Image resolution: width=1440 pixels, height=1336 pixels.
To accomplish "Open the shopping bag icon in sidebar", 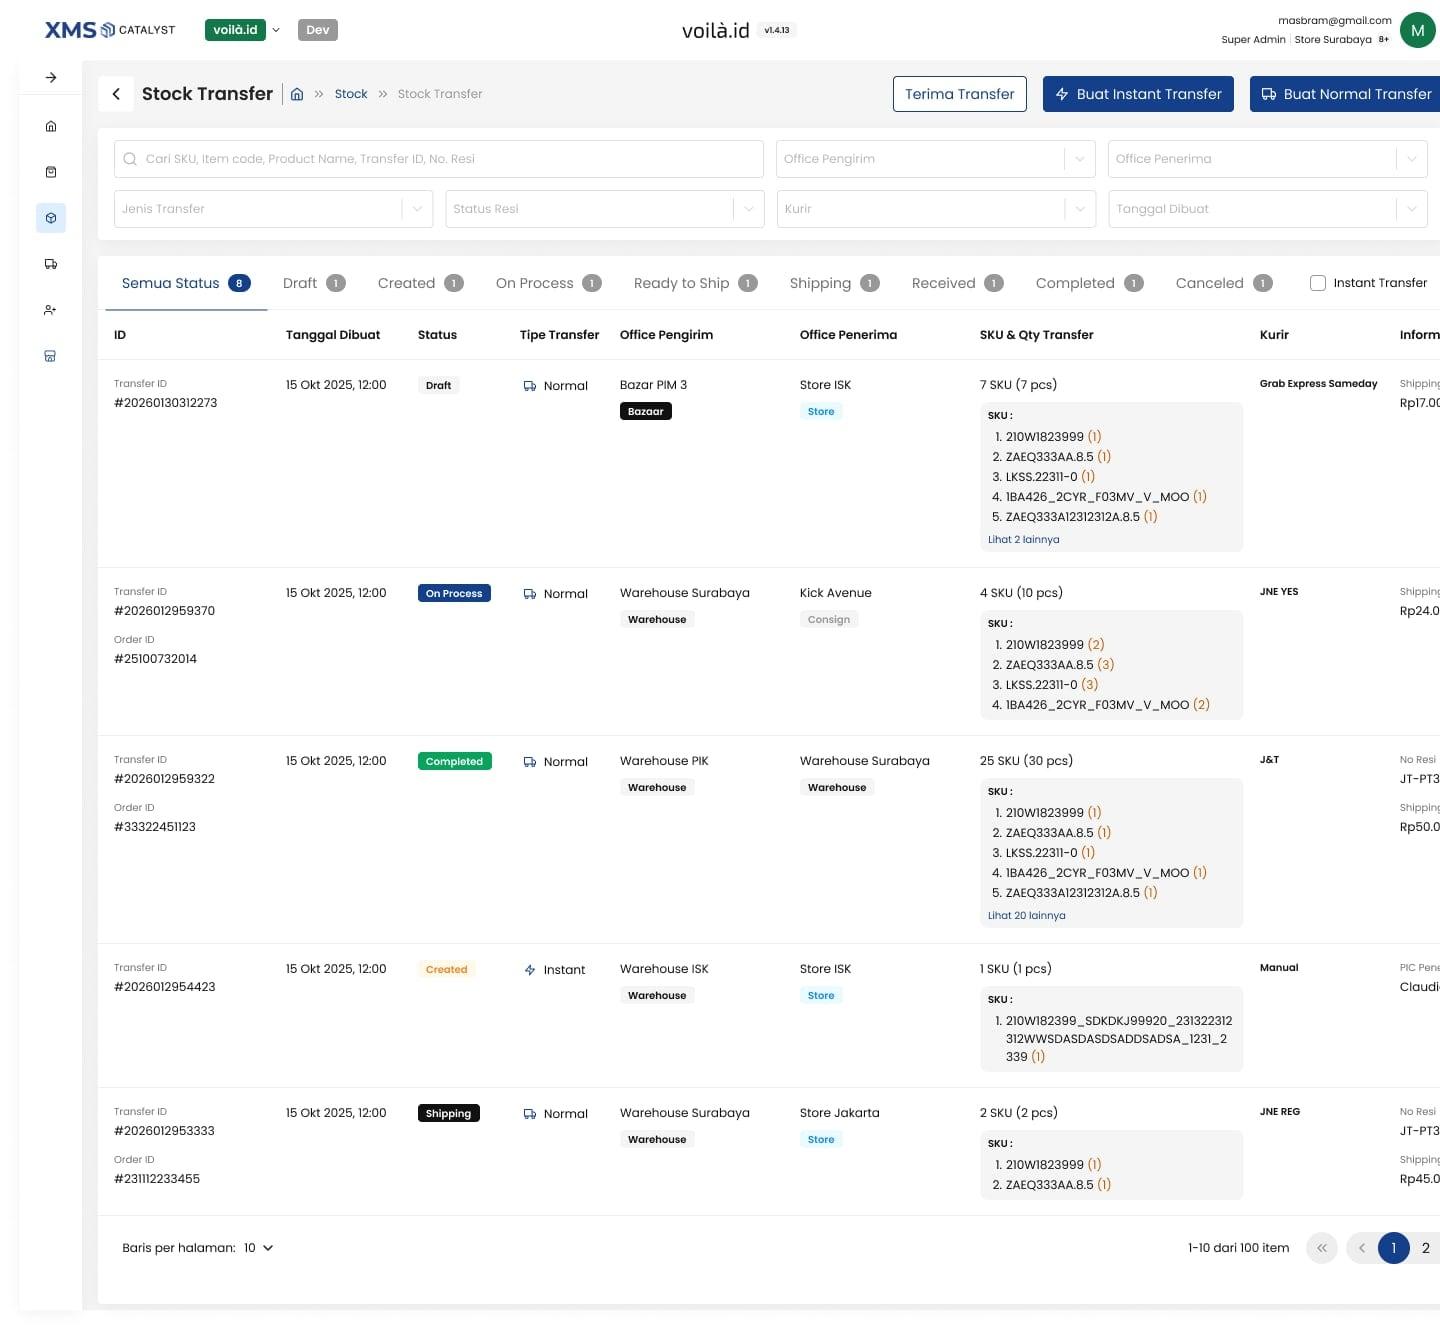I will (x=51, y=172).
